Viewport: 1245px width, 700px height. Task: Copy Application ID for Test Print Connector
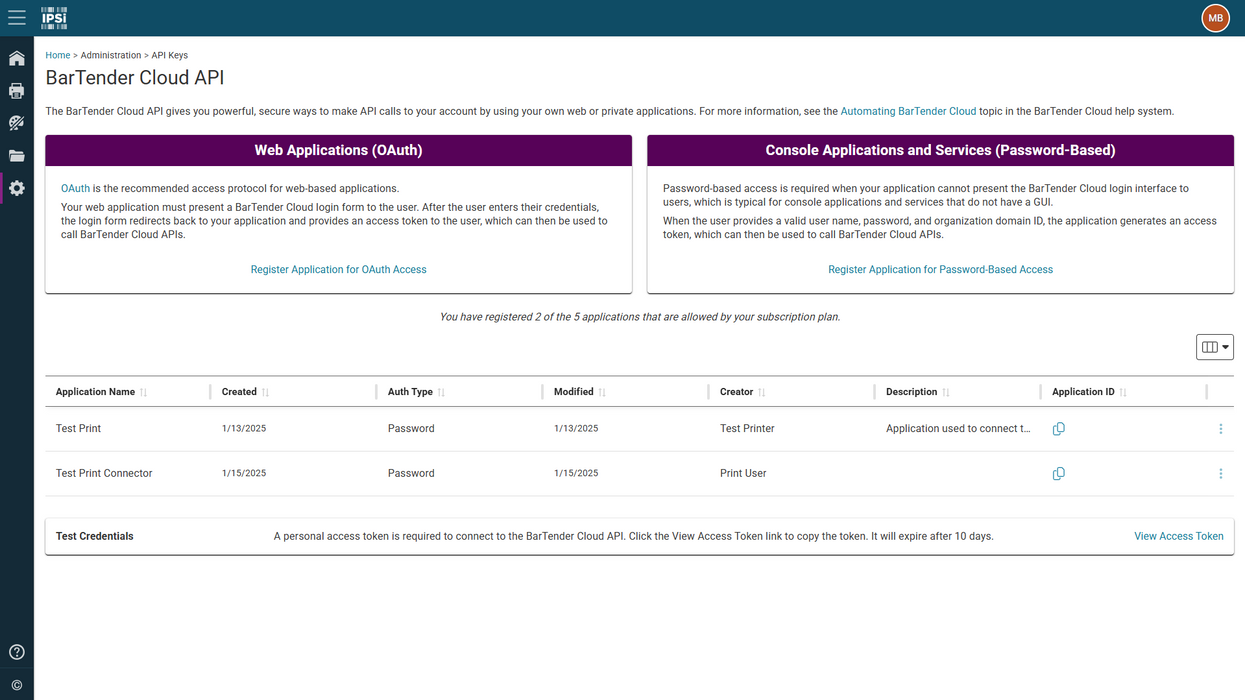coord(1058,474)
